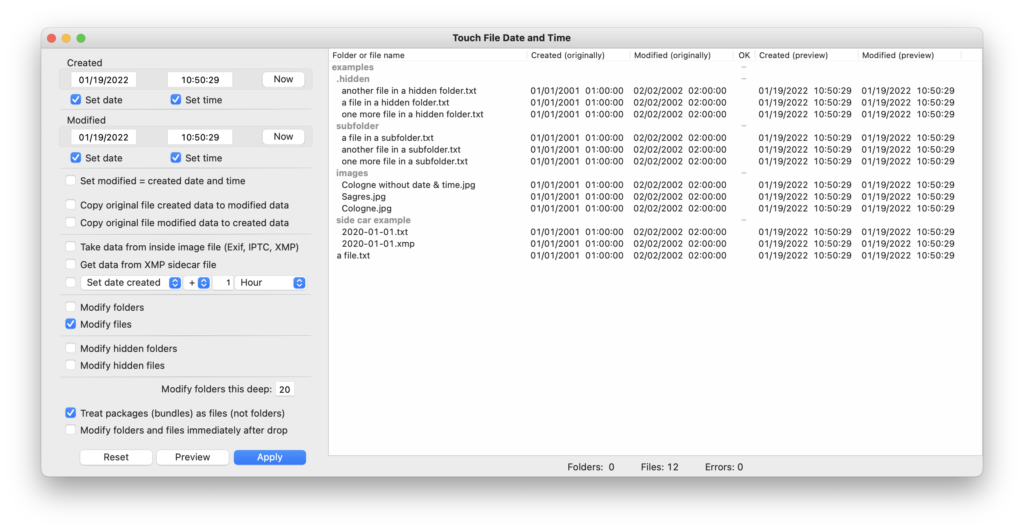This screenshot has width=1024, height=531.
Task: Select the subfolder folder row
Action: pos(655,126)
